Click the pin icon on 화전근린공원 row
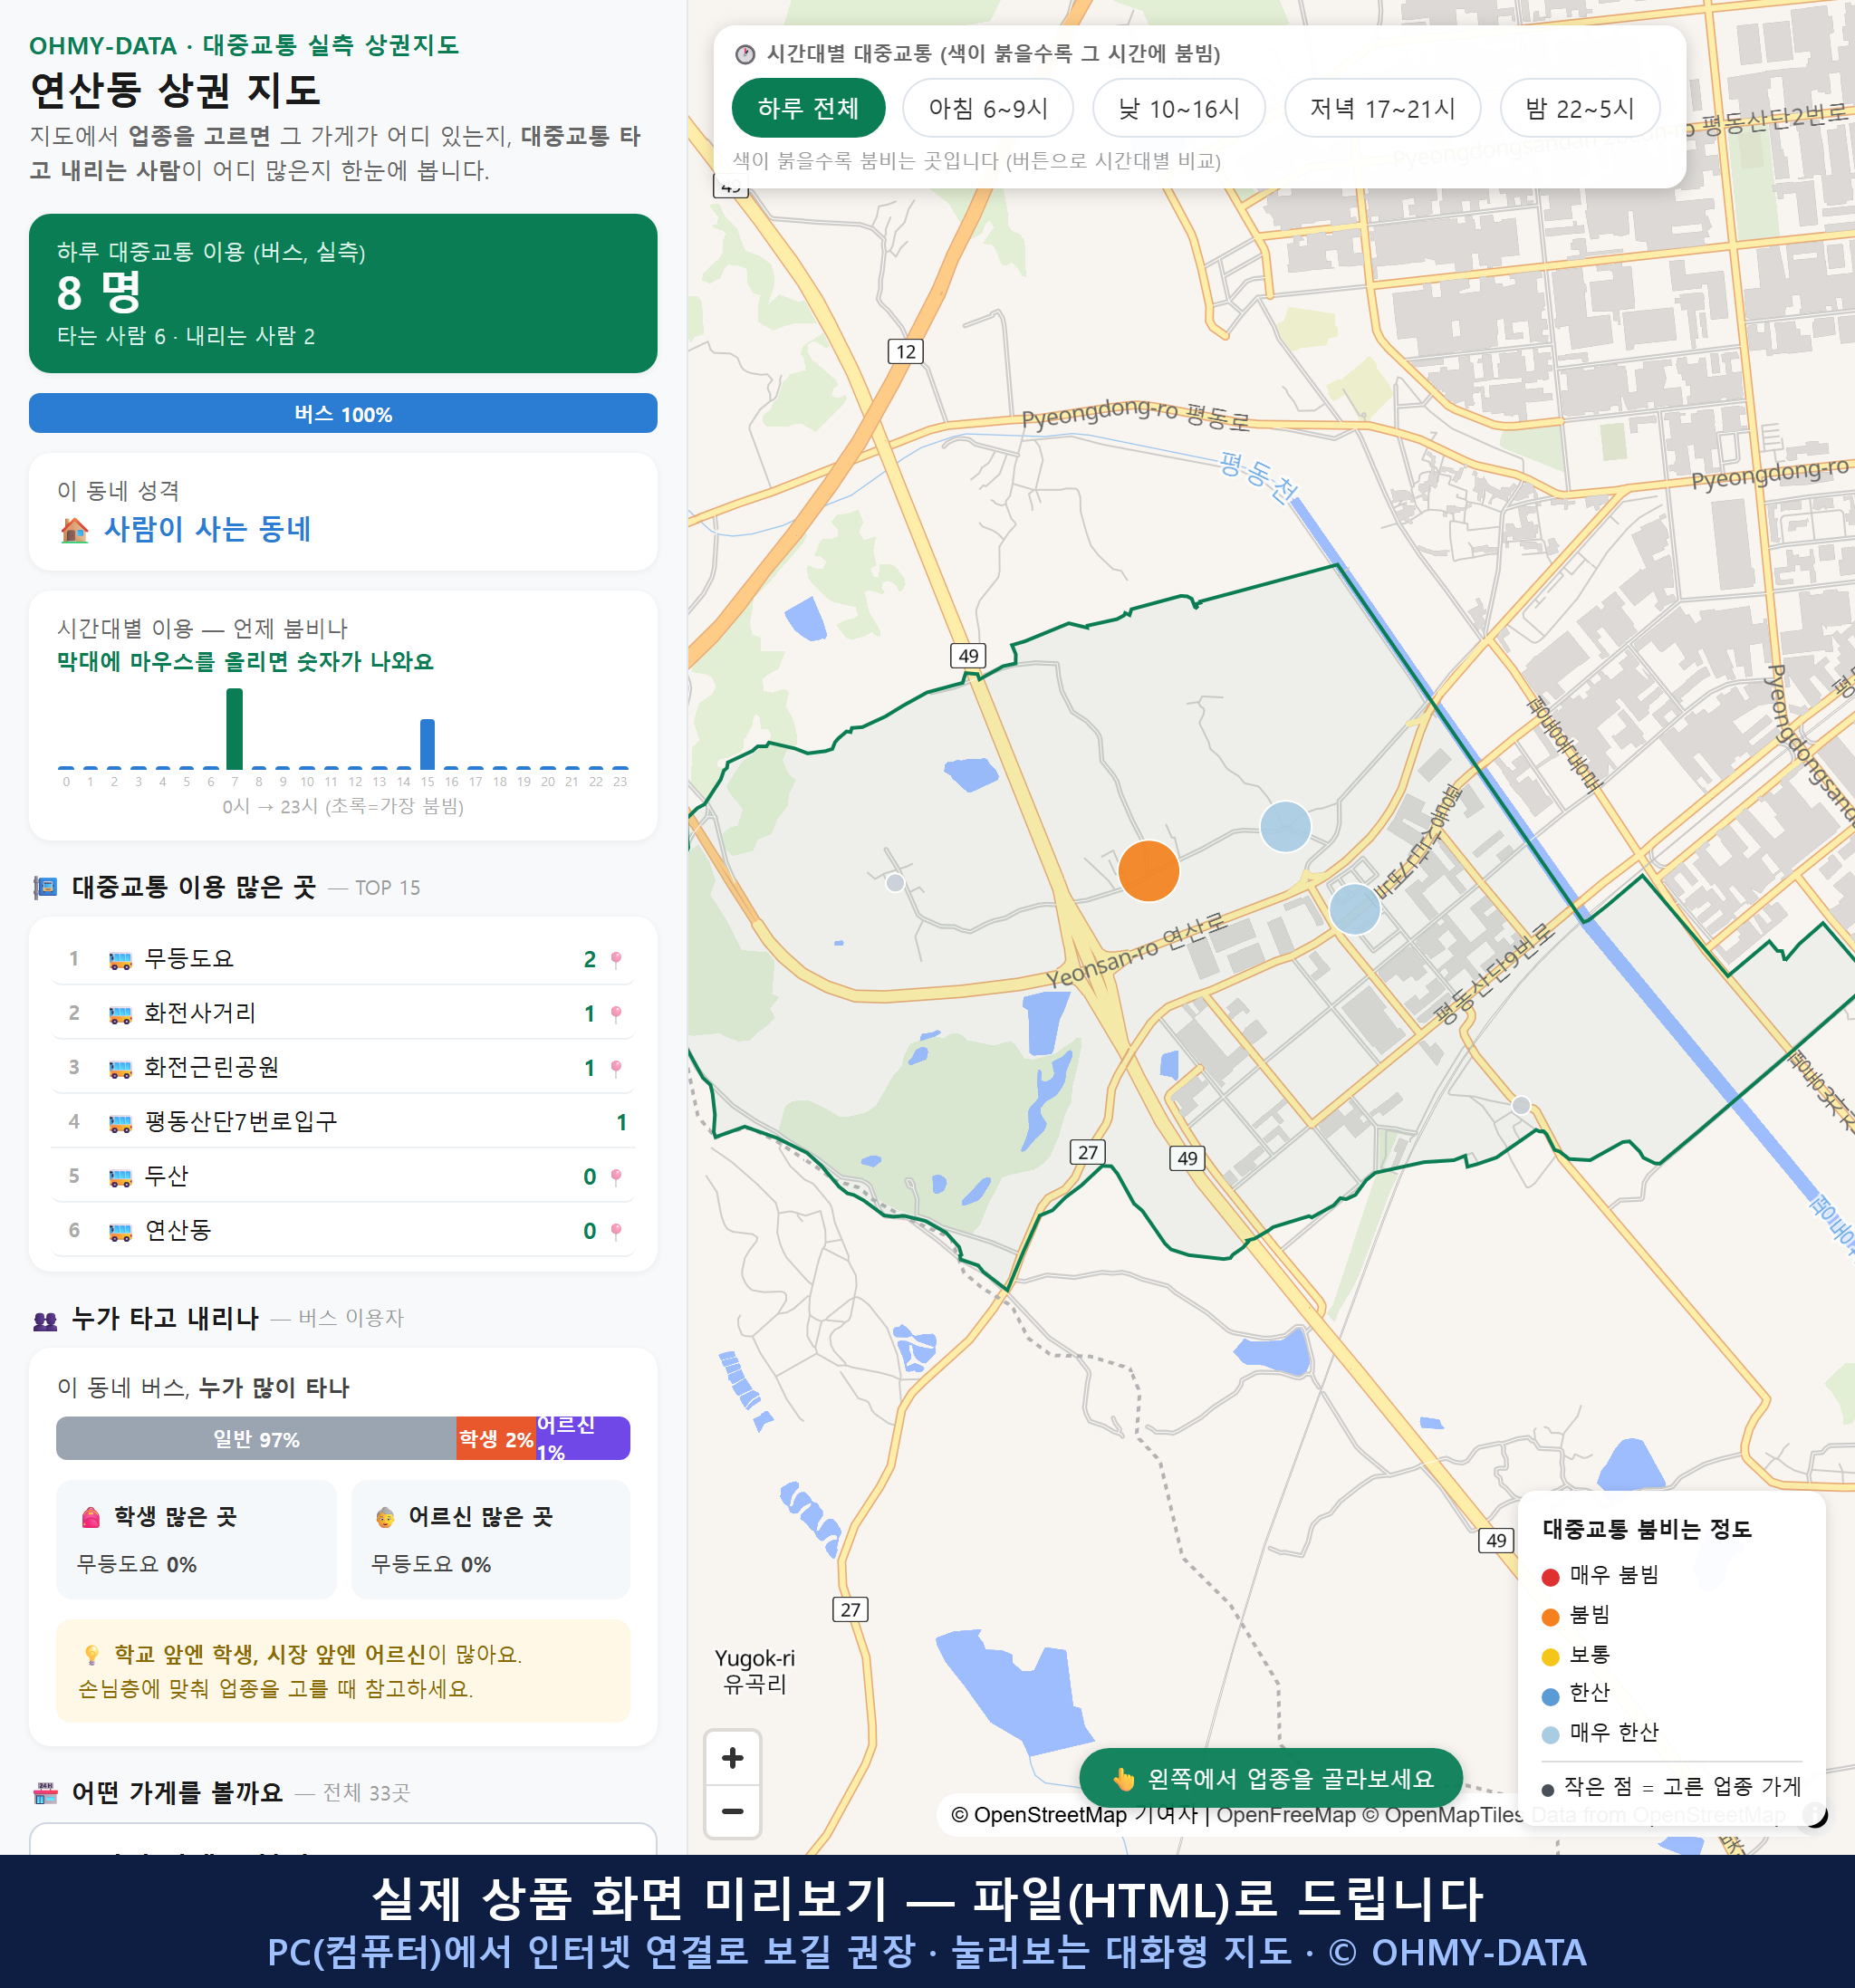This screenshot has height=1988, width=1855. click(x=616, y=1068)
